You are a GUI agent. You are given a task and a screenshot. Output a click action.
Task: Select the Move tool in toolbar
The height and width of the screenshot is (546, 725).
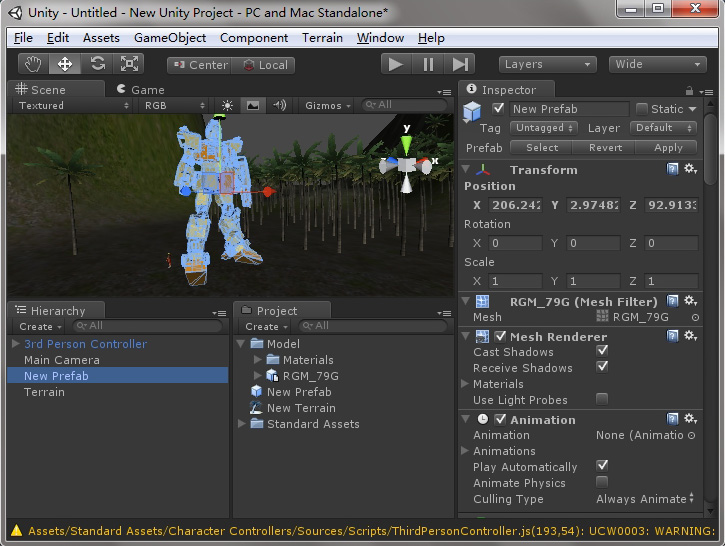65,64
